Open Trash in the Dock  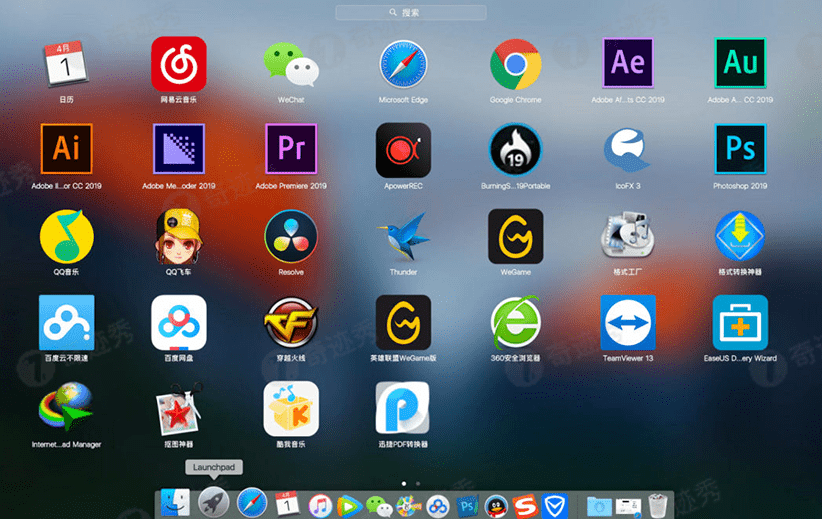click(x=657, y=505)
